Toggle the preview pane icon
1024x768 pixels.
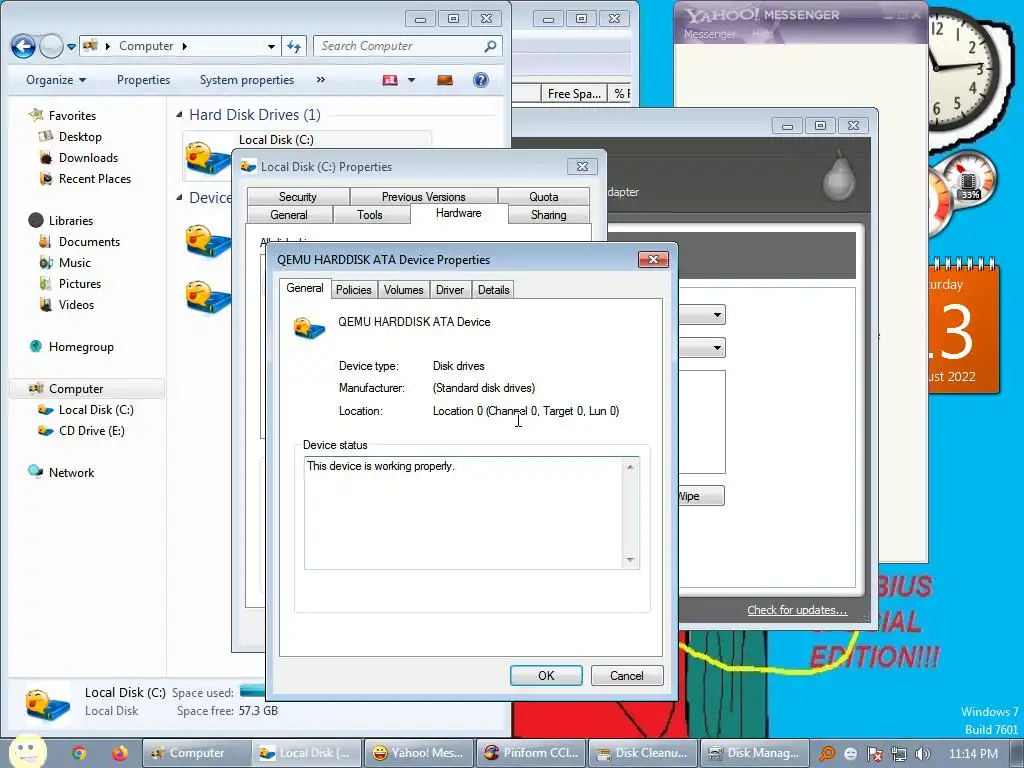(x=445, y=80)
